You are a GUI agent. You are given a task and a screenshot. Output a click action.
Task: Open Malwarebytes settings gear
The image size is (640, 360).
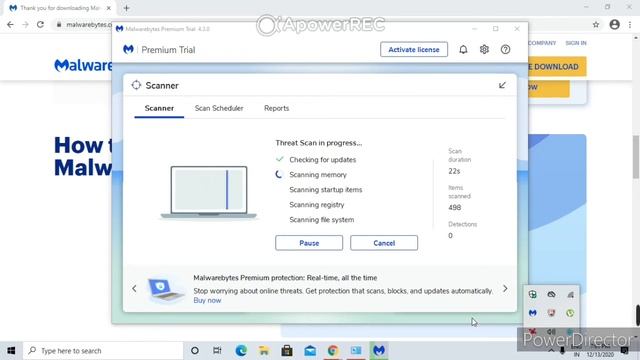pos(484,49)
